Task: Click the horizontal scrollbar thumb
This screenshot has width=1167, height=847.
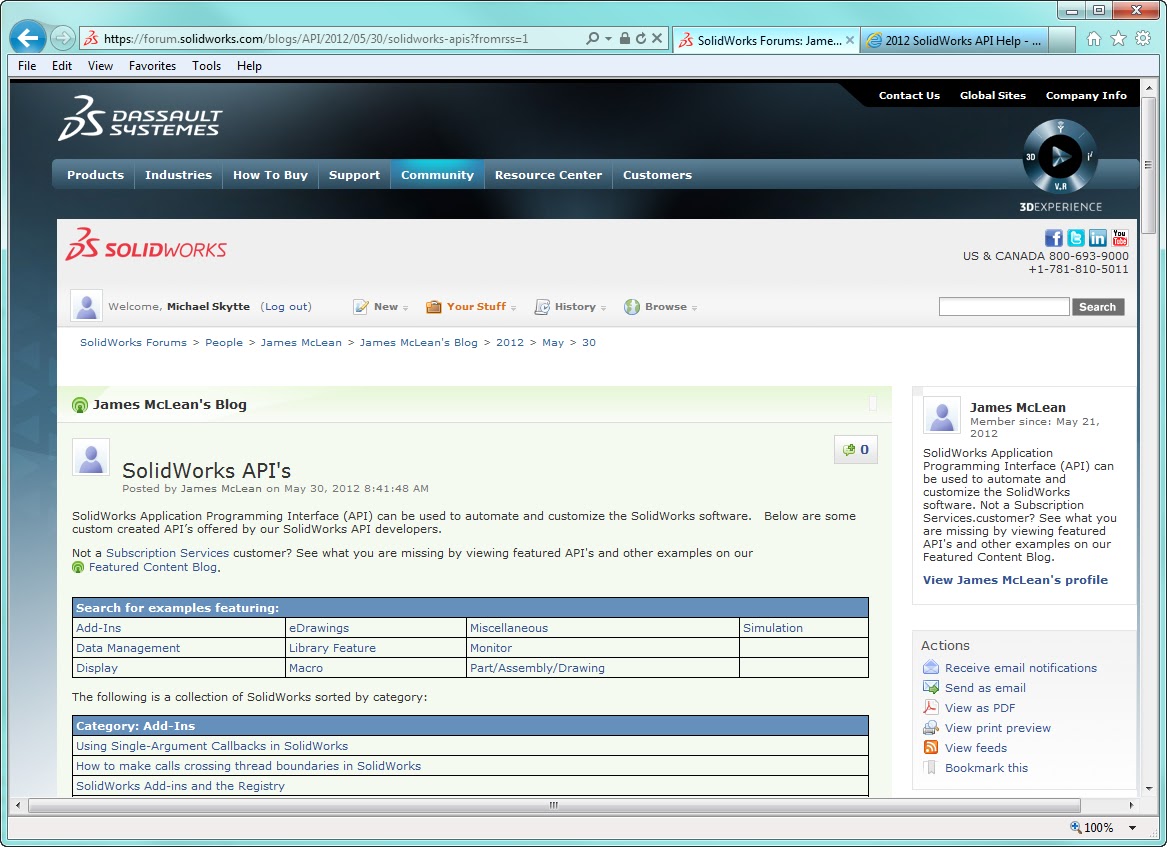Action: click(x=554, y=805)
